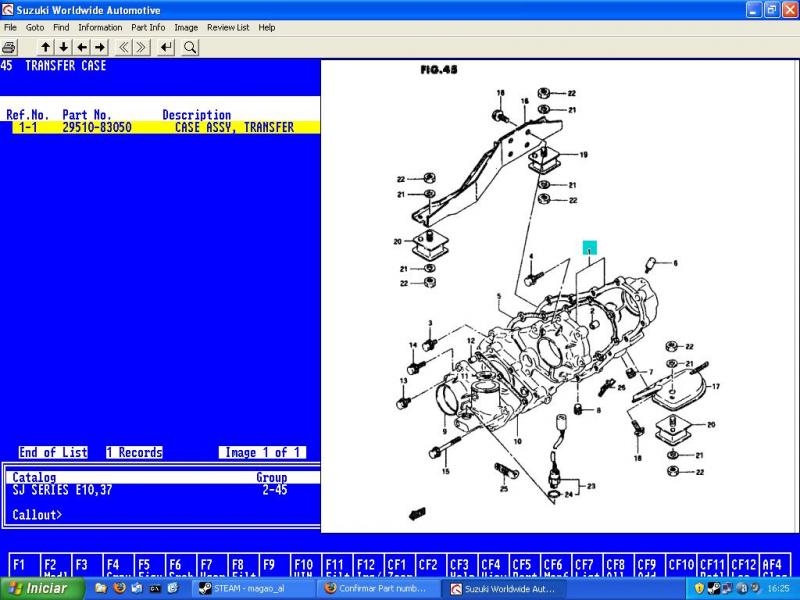Click the 'Image 1 of 1' indicator
800x600 pixels.
(263, 453)
